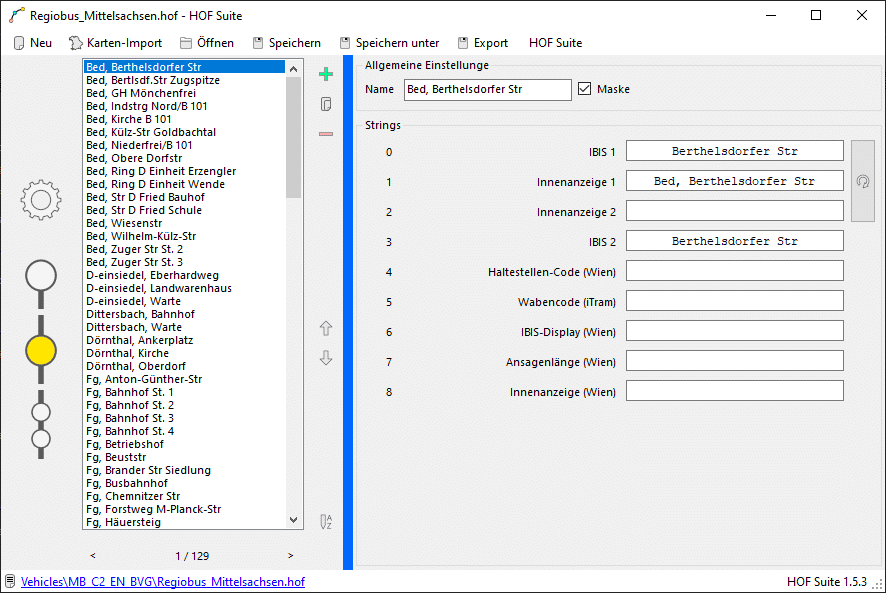Click the Name text field
Screen dimensions: 886x593
point(487,90)
